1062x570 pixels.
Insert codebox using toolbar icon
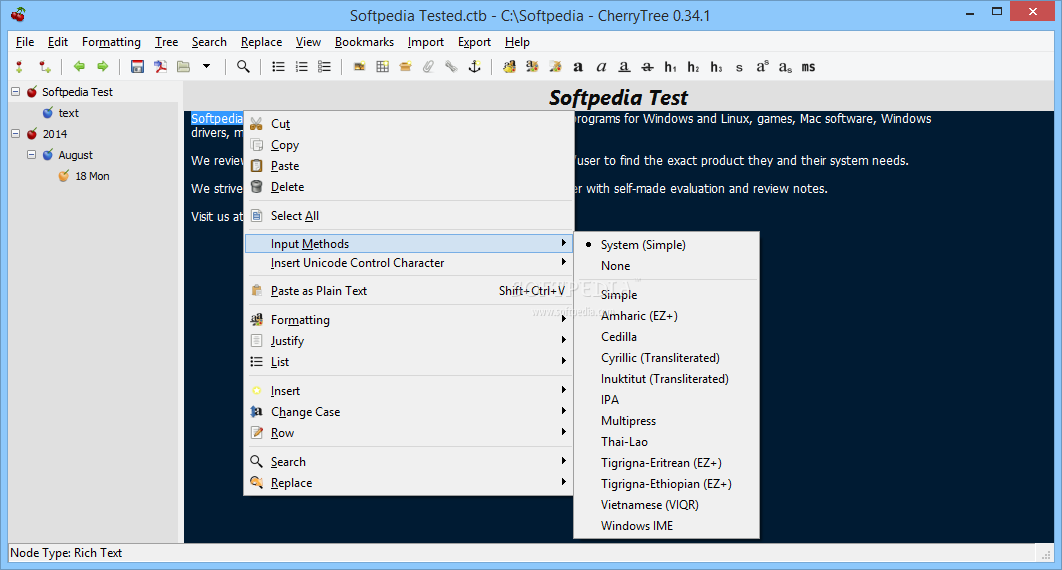click(x=406, y=66)
